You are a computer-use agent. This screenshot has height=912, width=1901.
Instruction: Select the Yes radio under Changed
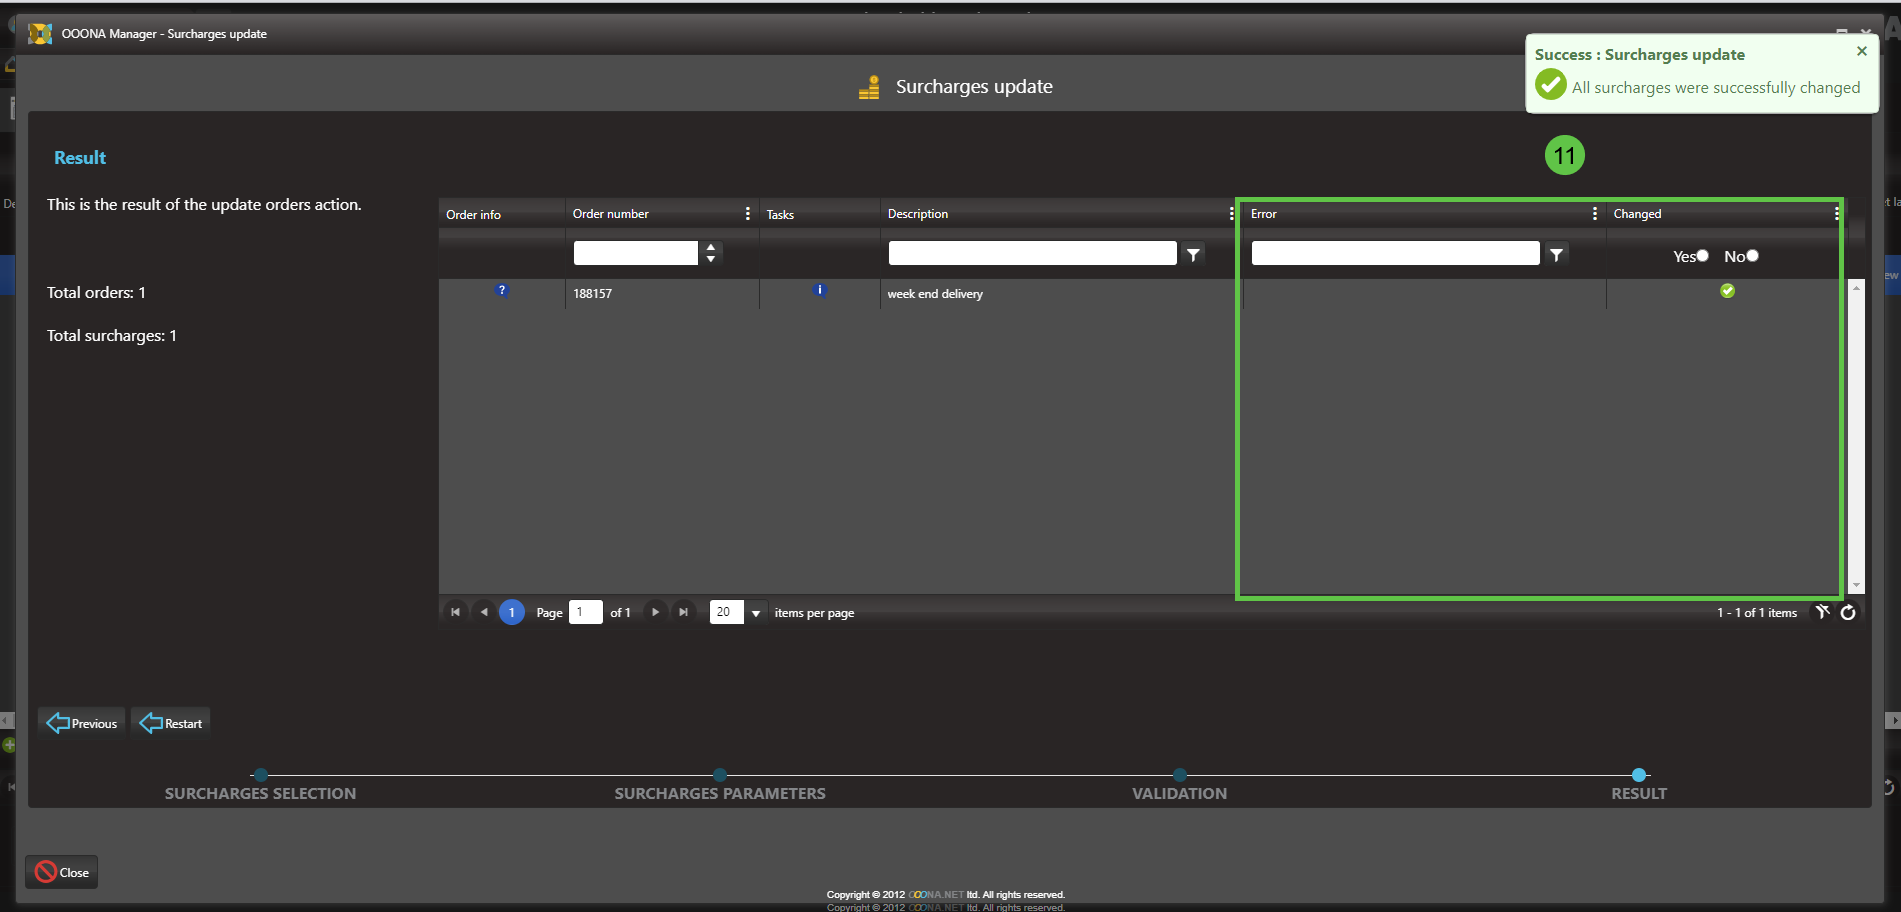click(1703, 256)
